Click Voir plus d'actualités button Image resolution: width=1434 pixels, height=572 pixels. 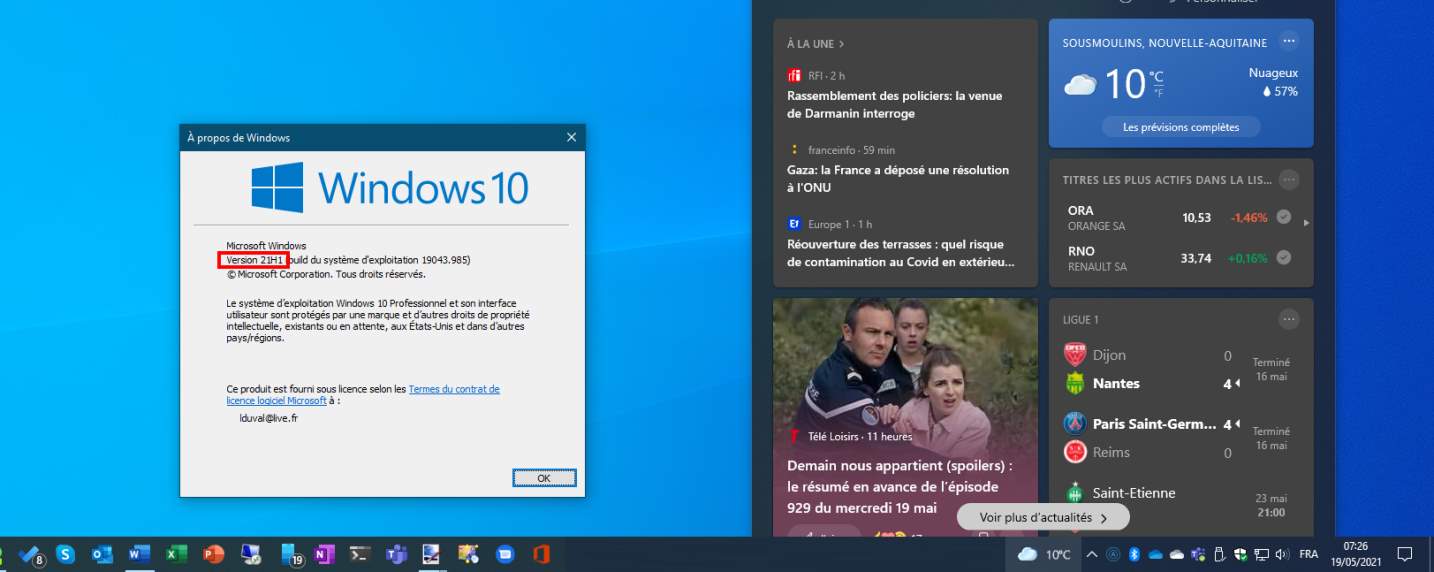1043,517
